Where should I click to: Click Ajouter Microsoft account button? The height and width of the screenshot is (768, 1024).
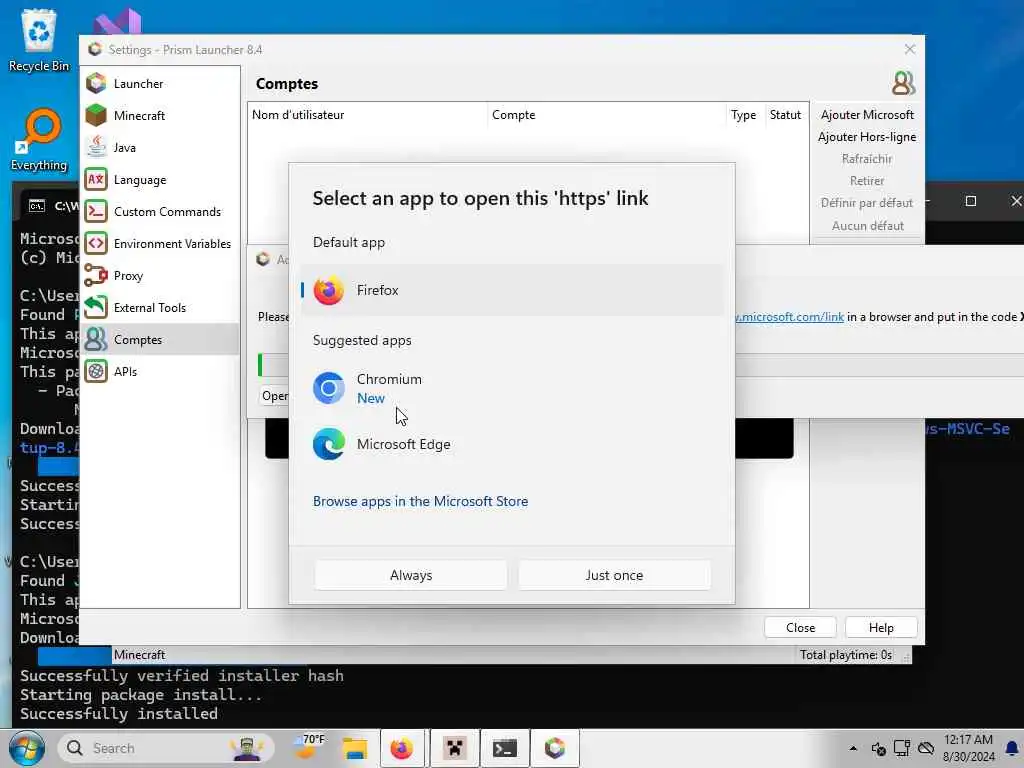[867, 115]
